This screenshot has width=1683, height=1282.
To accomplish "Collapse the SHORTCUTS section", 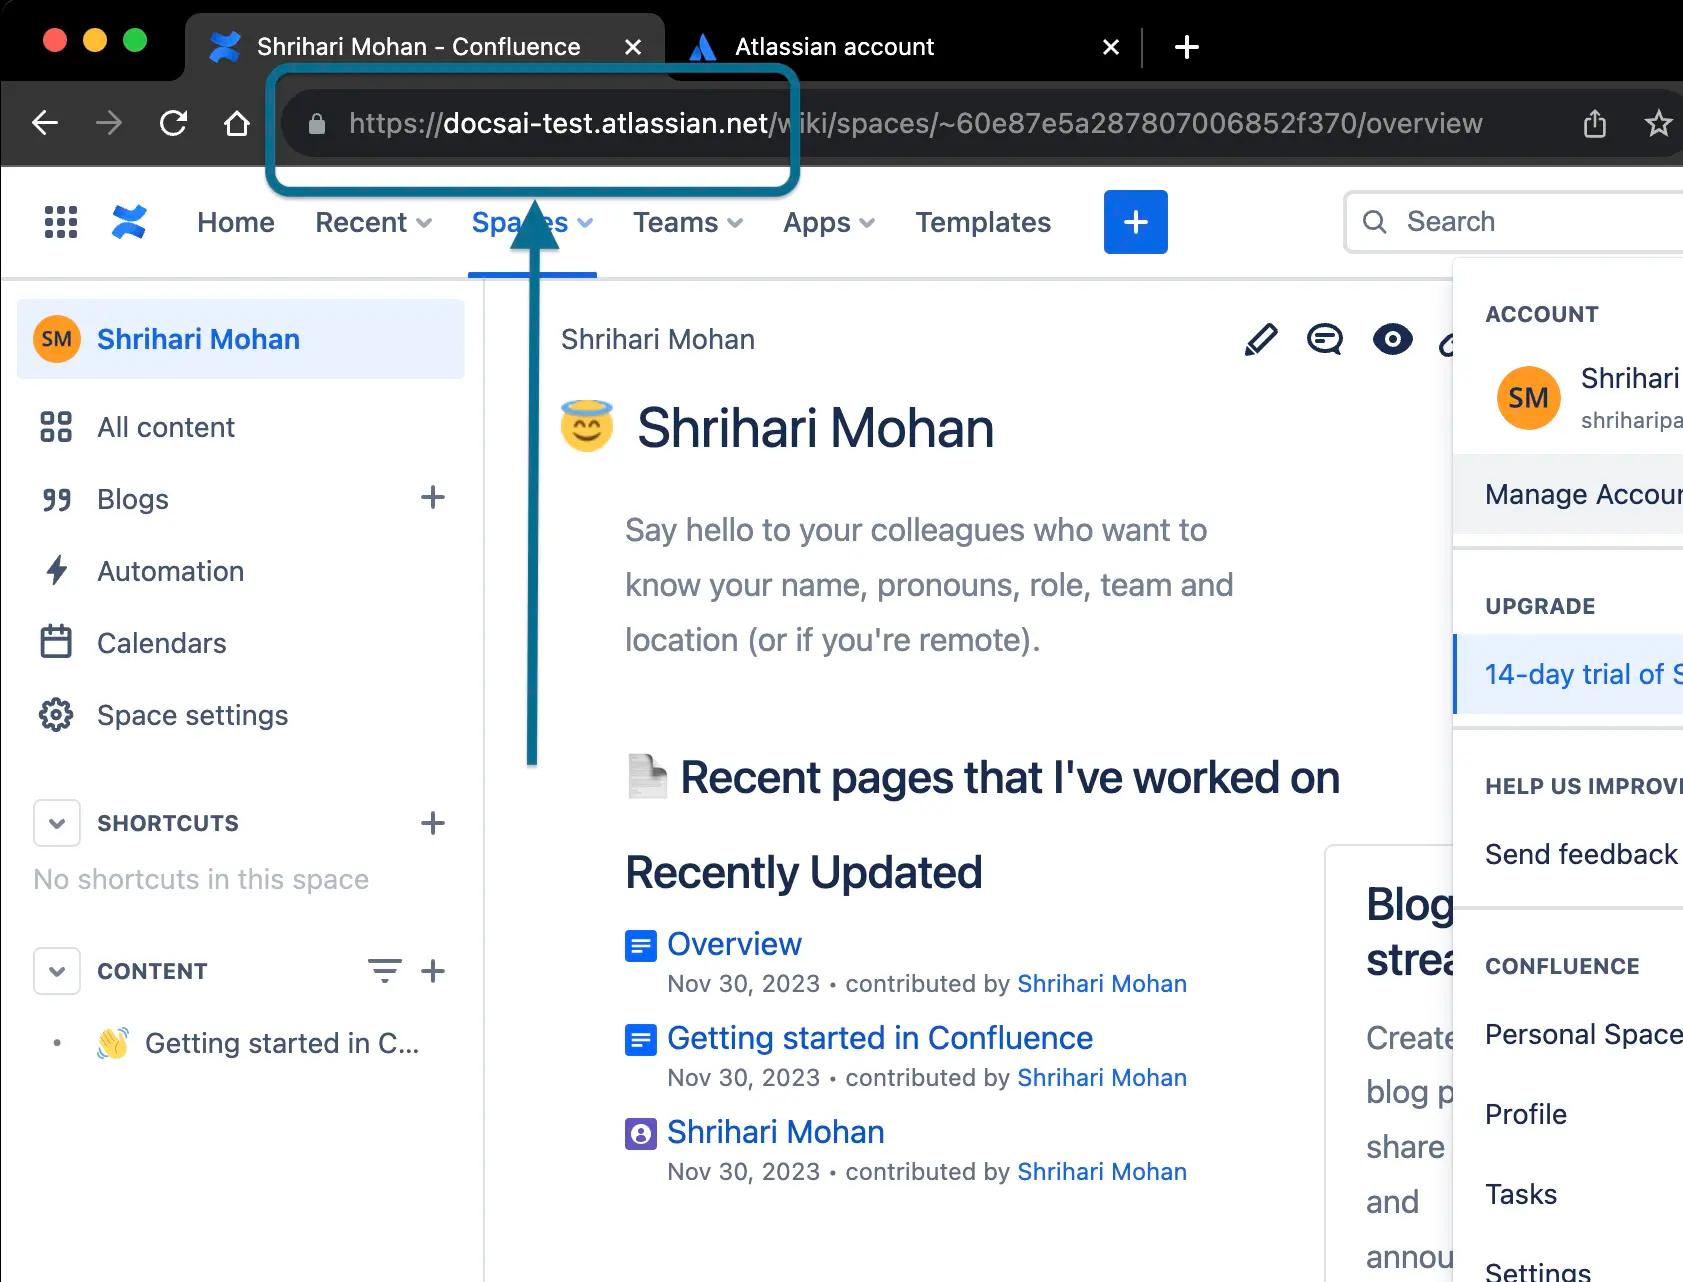I will coord(57,823).
